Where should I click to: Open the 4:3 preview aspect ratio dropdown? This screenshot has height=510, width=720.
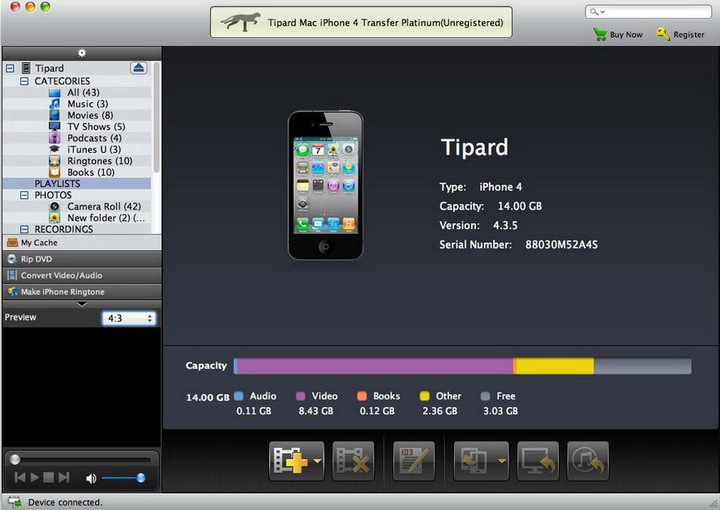pos(129,318)
